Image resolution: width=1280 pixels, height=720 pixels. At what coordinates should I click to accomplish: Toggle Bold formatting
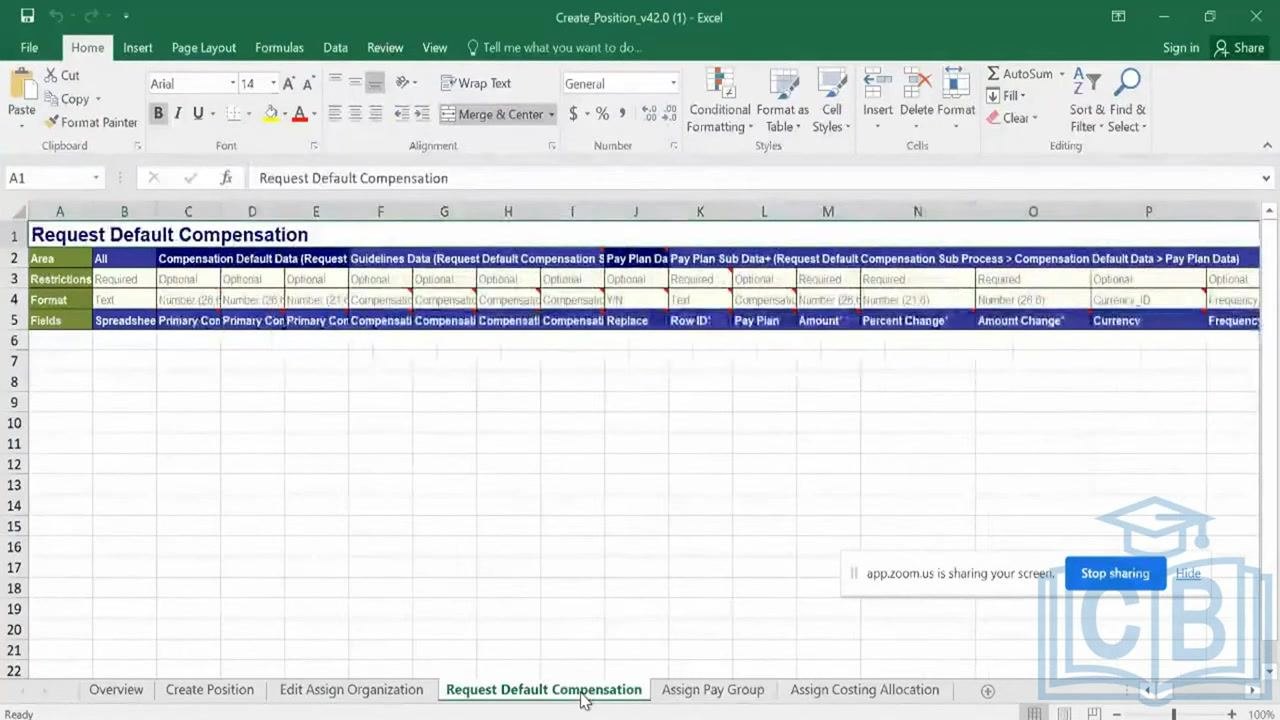158,114
